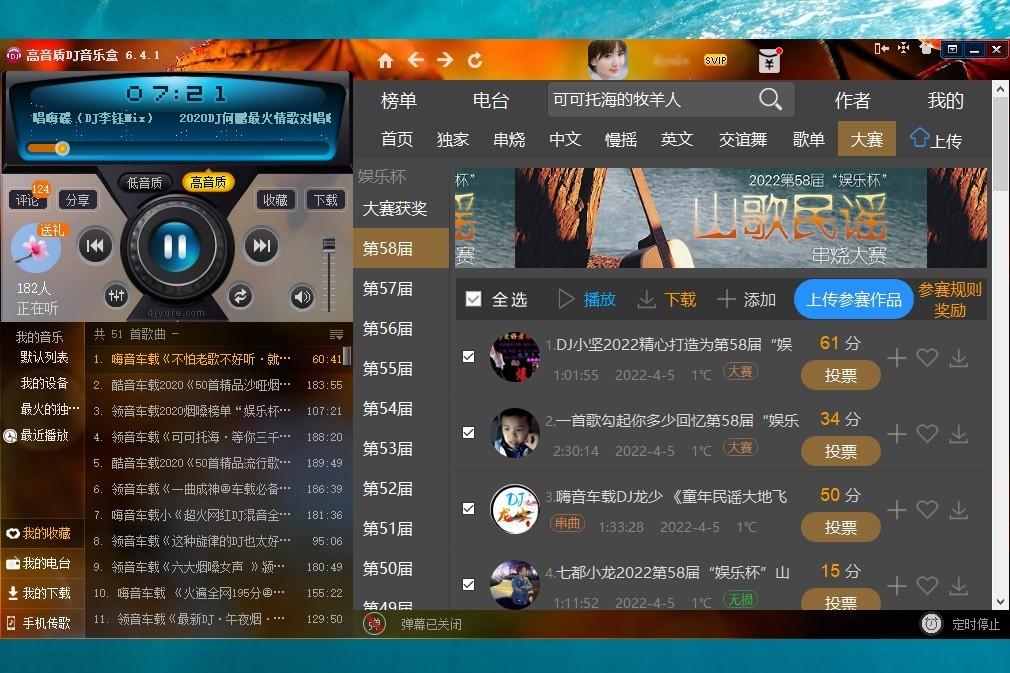Screen dimensions: 1010x673
Task: Favorite song 1 DJ小坚2022 with heart
Action: (x=927, y=357)
